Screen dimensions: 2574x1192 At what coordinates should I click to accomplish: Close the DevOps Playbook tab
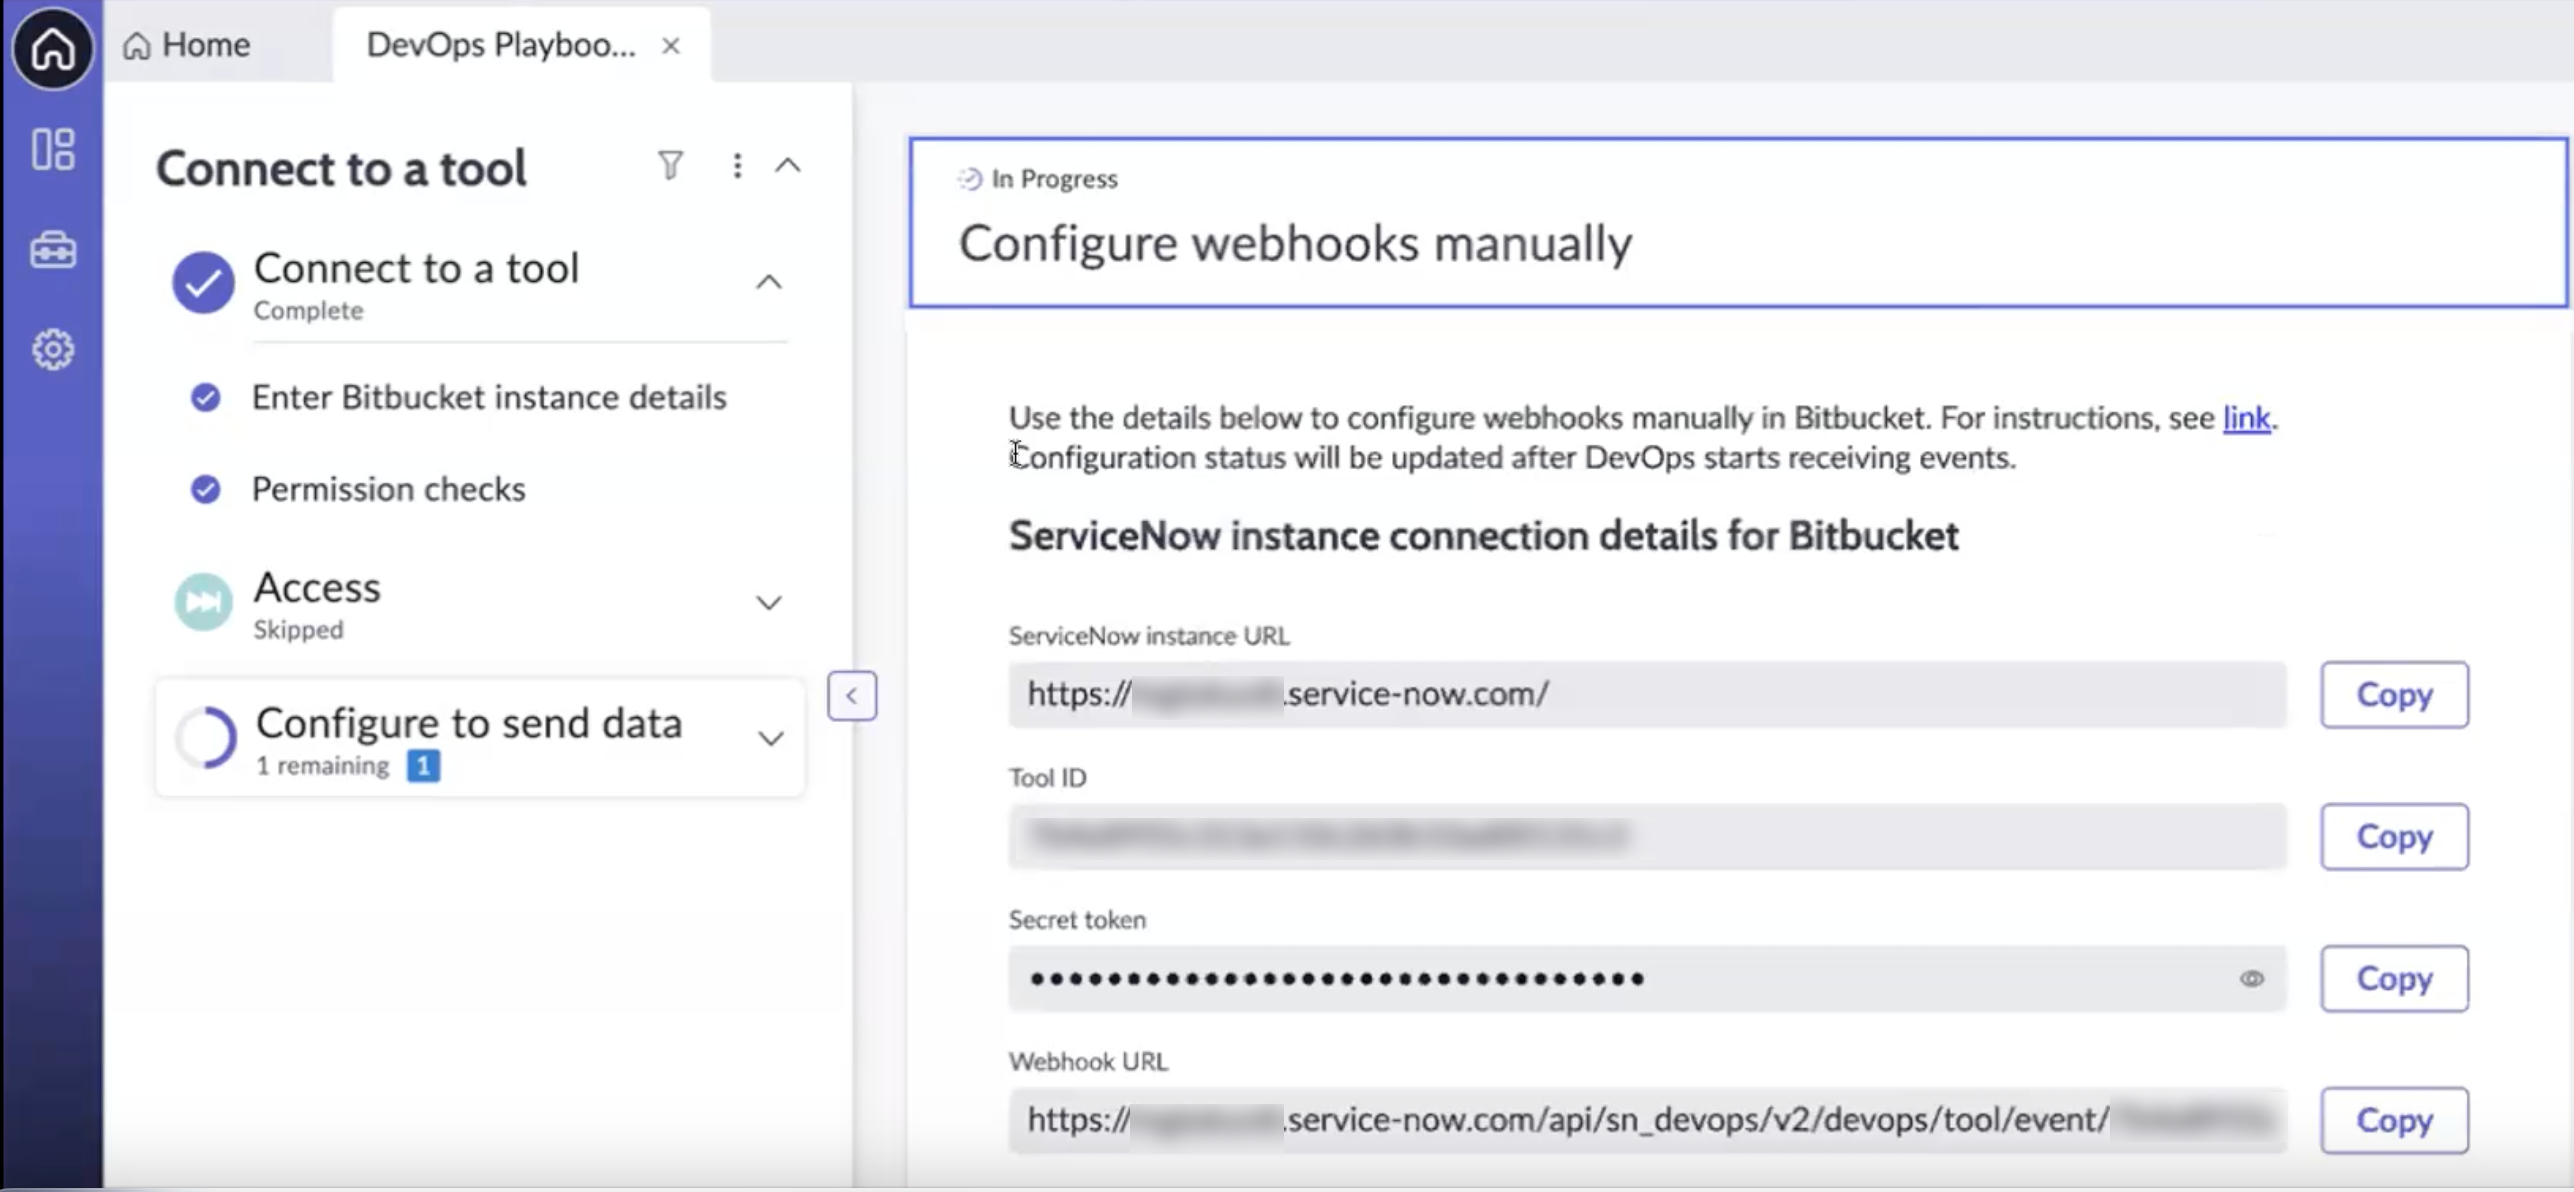[x=671, y=46]
